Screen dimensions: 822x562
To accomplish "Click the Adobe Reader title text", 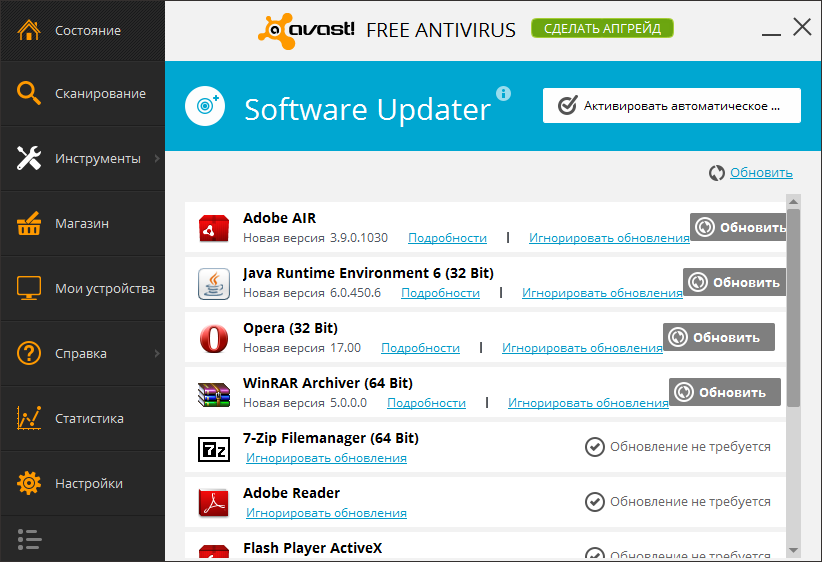I will 291,493.
